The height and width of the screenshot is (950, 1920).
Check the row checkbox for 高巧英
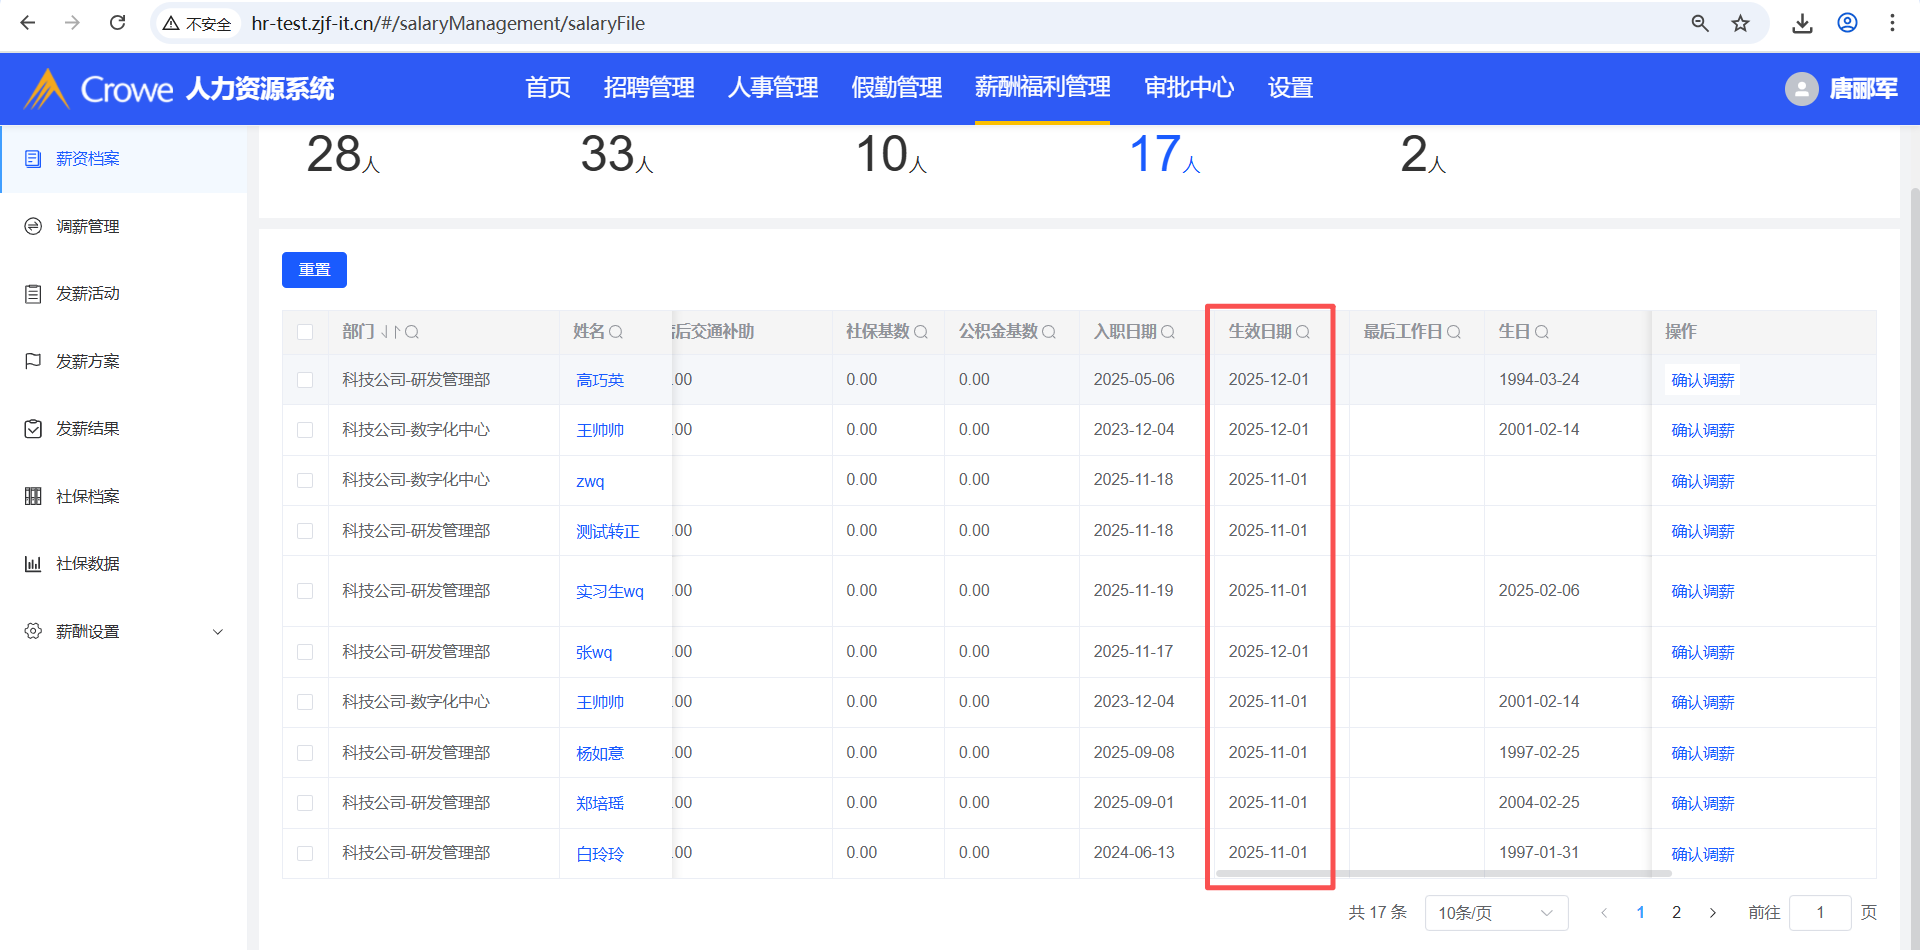(x=305, y=380)
